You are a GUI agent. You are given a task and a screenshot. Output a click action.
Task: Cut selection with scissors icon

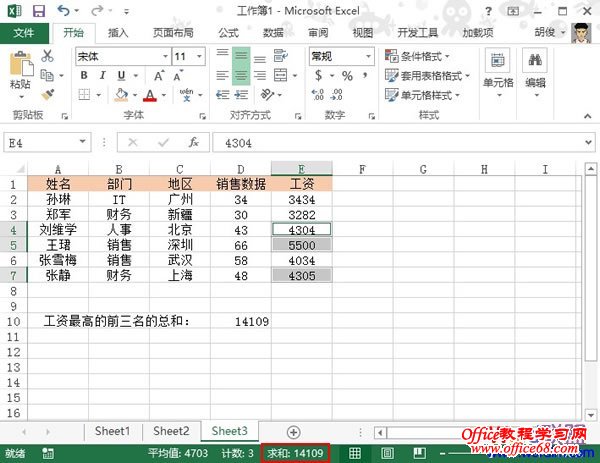pyautogui.click(x=47, y=56)
